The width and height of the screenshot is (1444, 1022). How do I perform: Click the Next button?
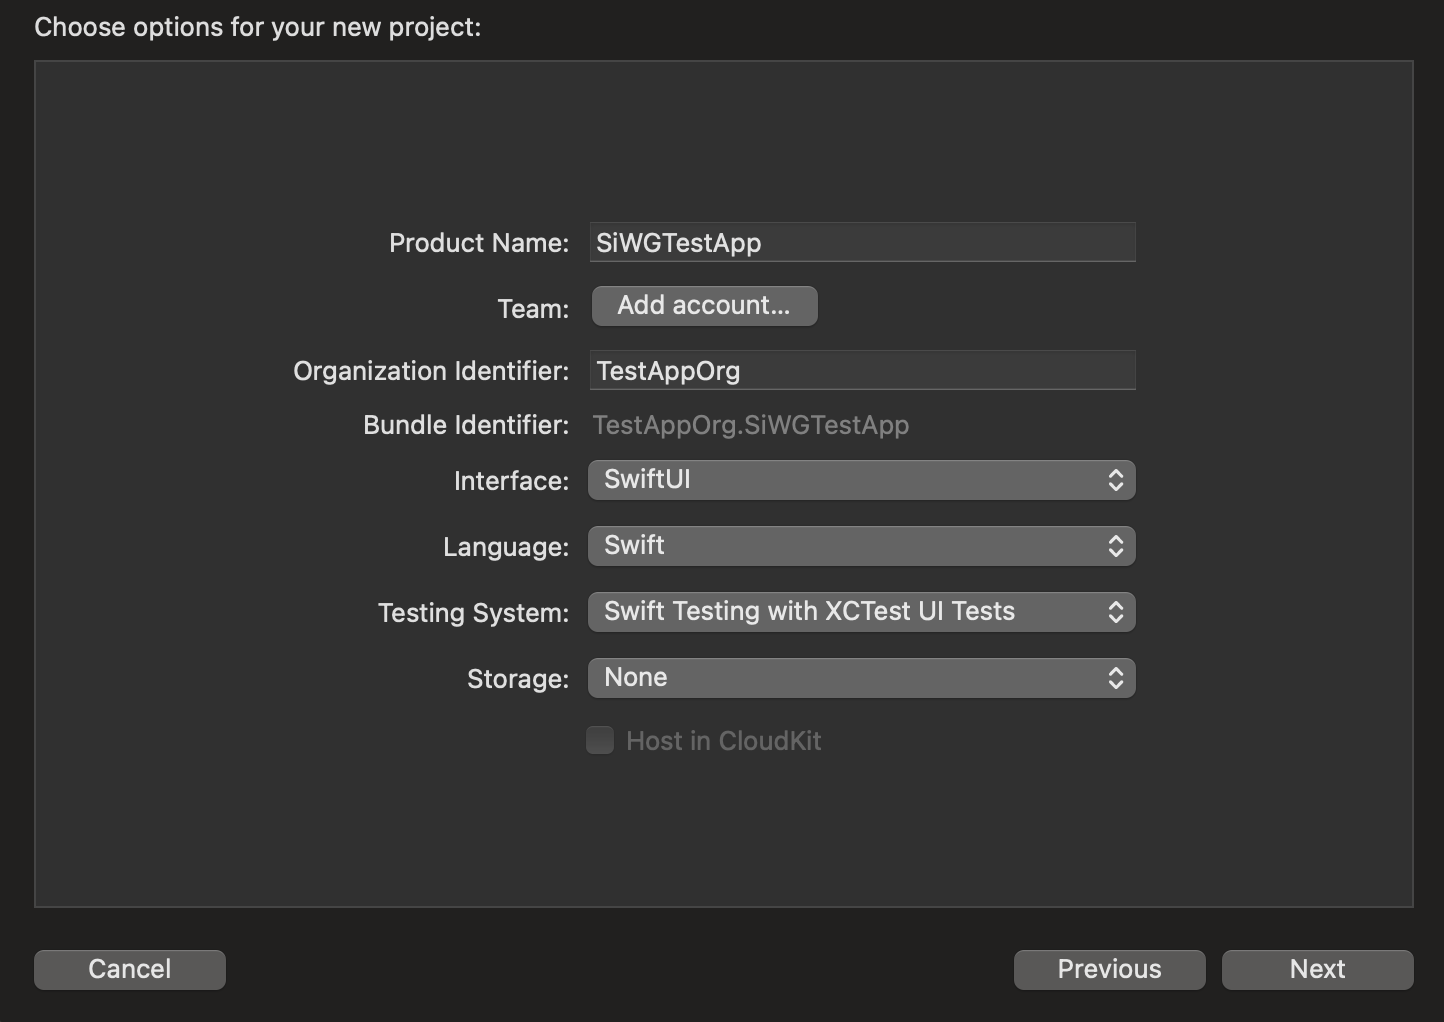1317,969
